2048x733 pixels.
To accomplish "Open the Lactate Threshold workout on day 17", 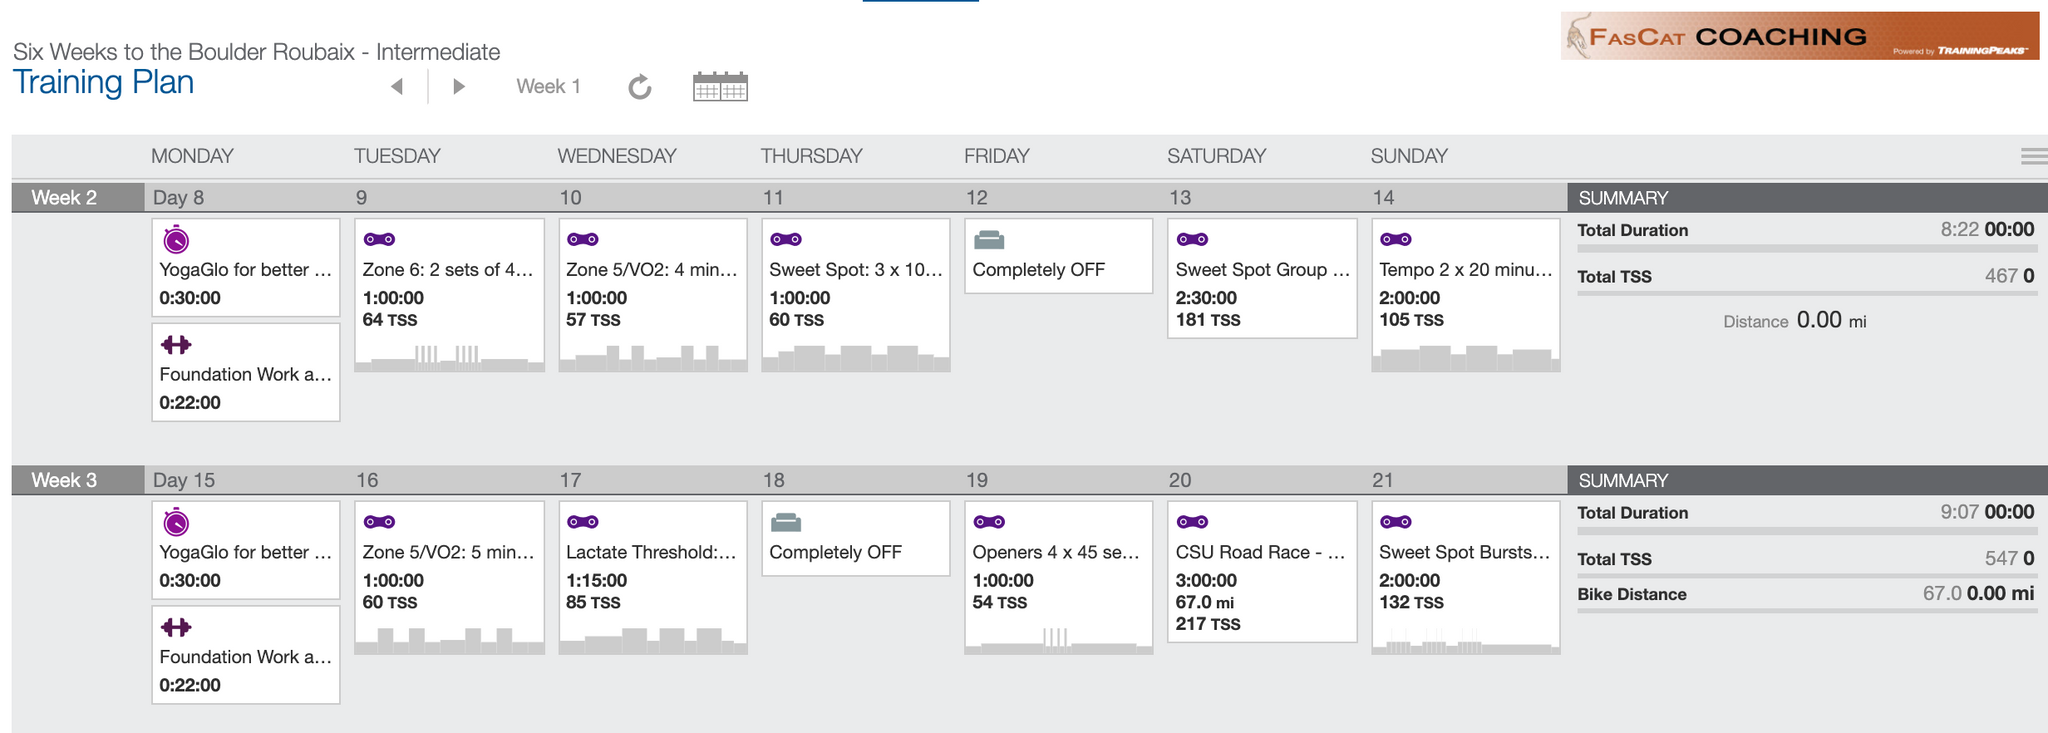I will pyautogui.click(x=653, y=578).
